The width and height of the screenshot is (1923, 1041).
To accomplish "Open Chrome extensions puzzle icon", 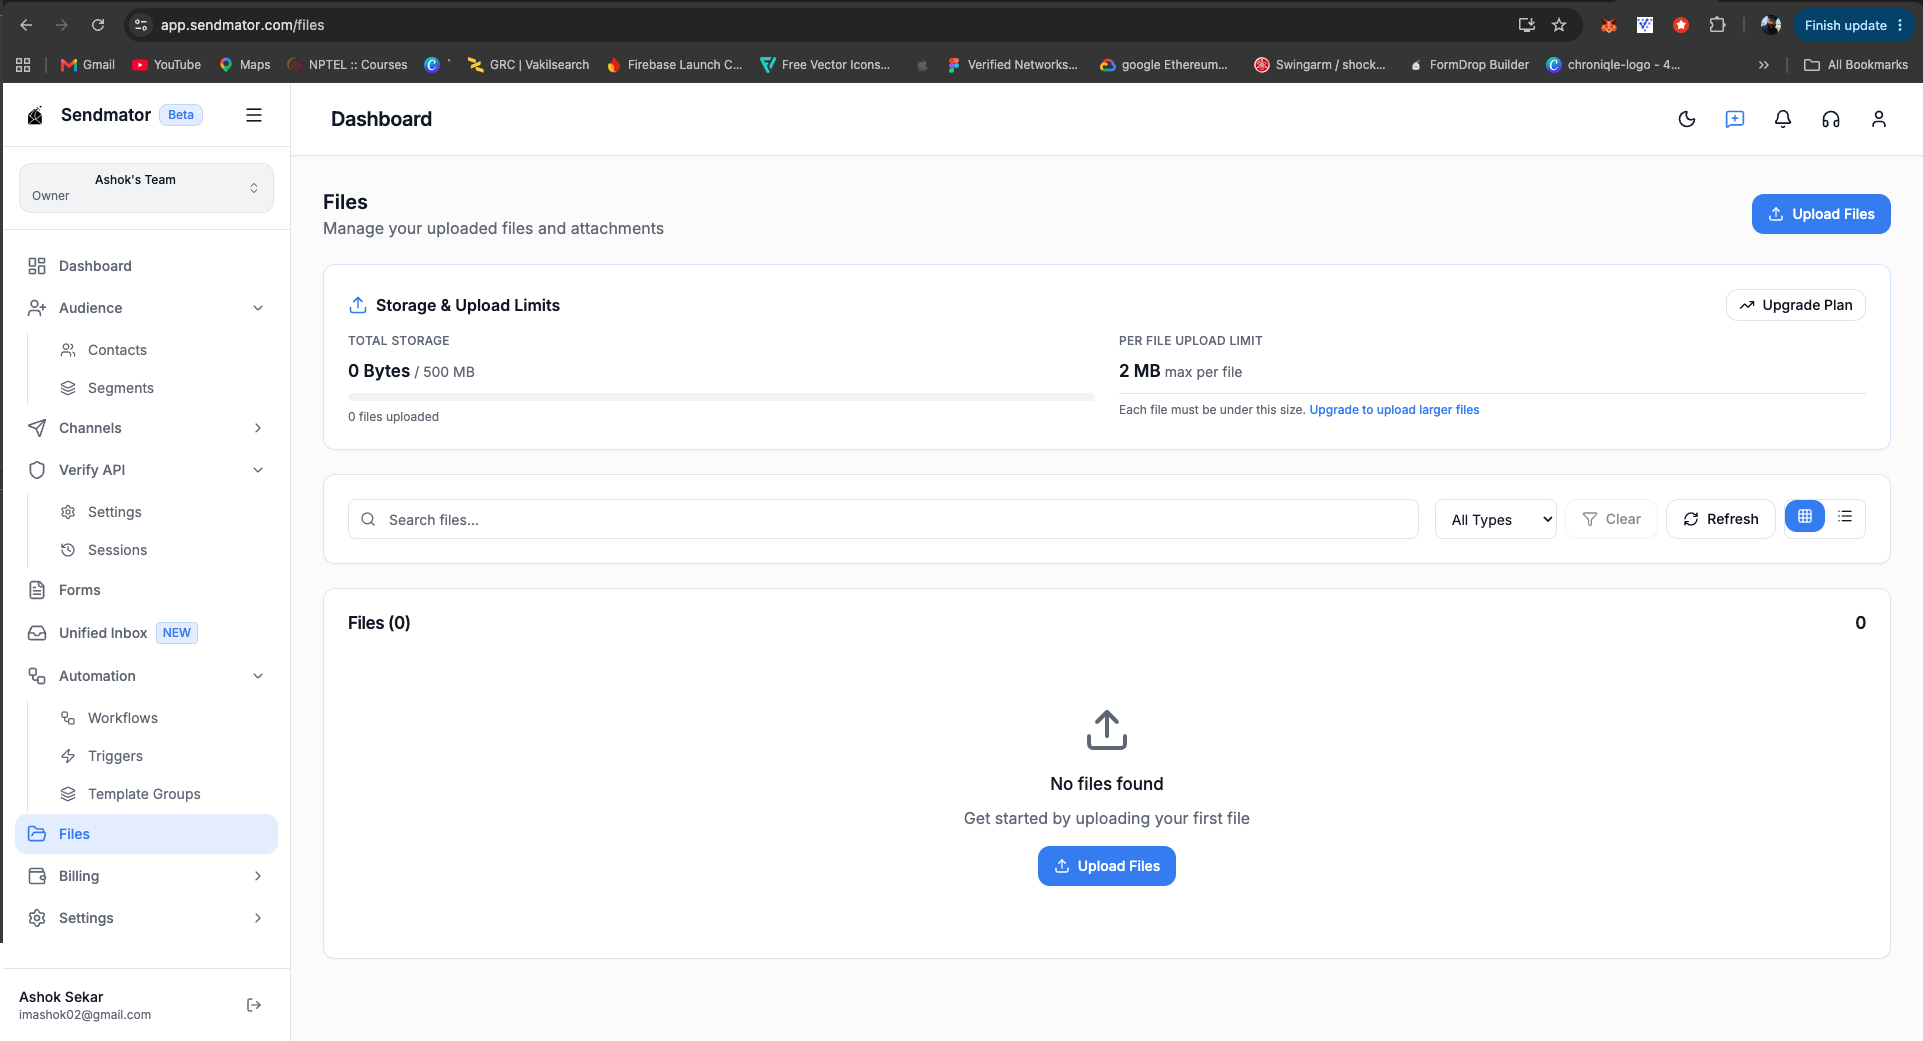I will pyautogui.click(x=1717, y=25).
